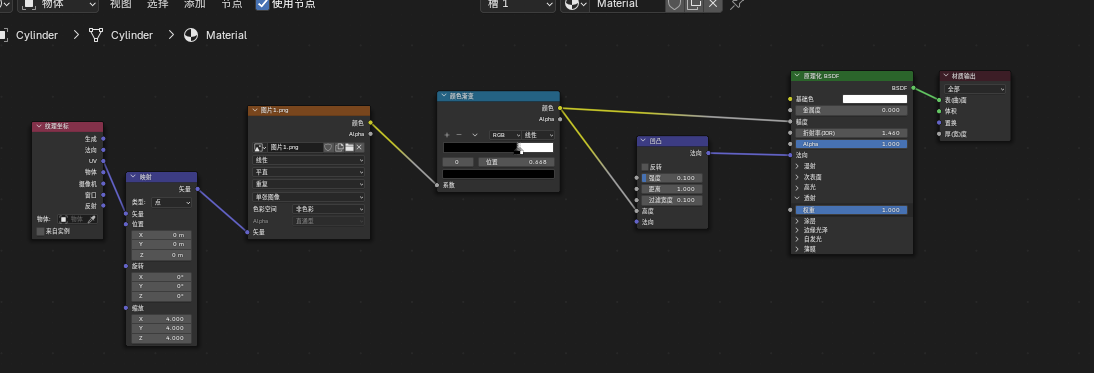Click the UV output socket on 纹理坐标
Screen dimensions: 1094x373
pyautogui.click(x=103, y=161)
